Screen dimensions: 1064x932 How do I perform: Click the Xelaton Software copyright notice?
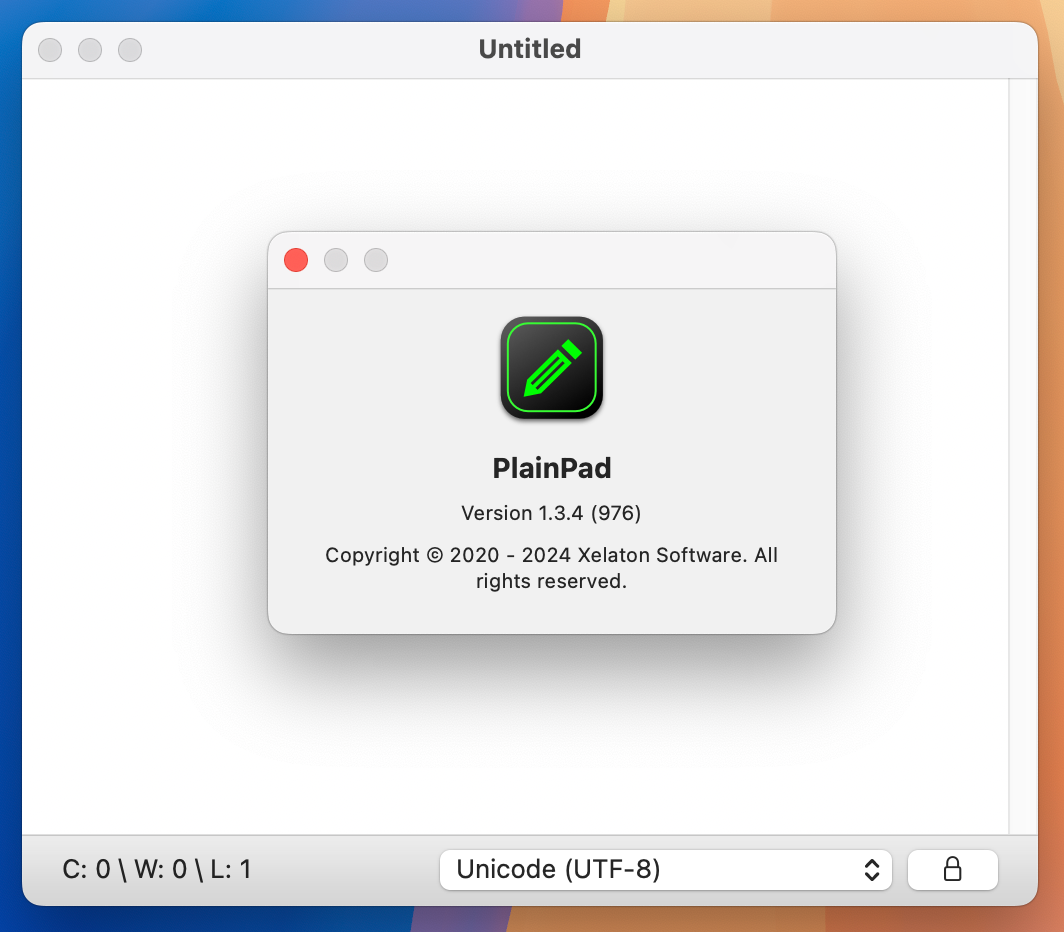pos(551,568)
